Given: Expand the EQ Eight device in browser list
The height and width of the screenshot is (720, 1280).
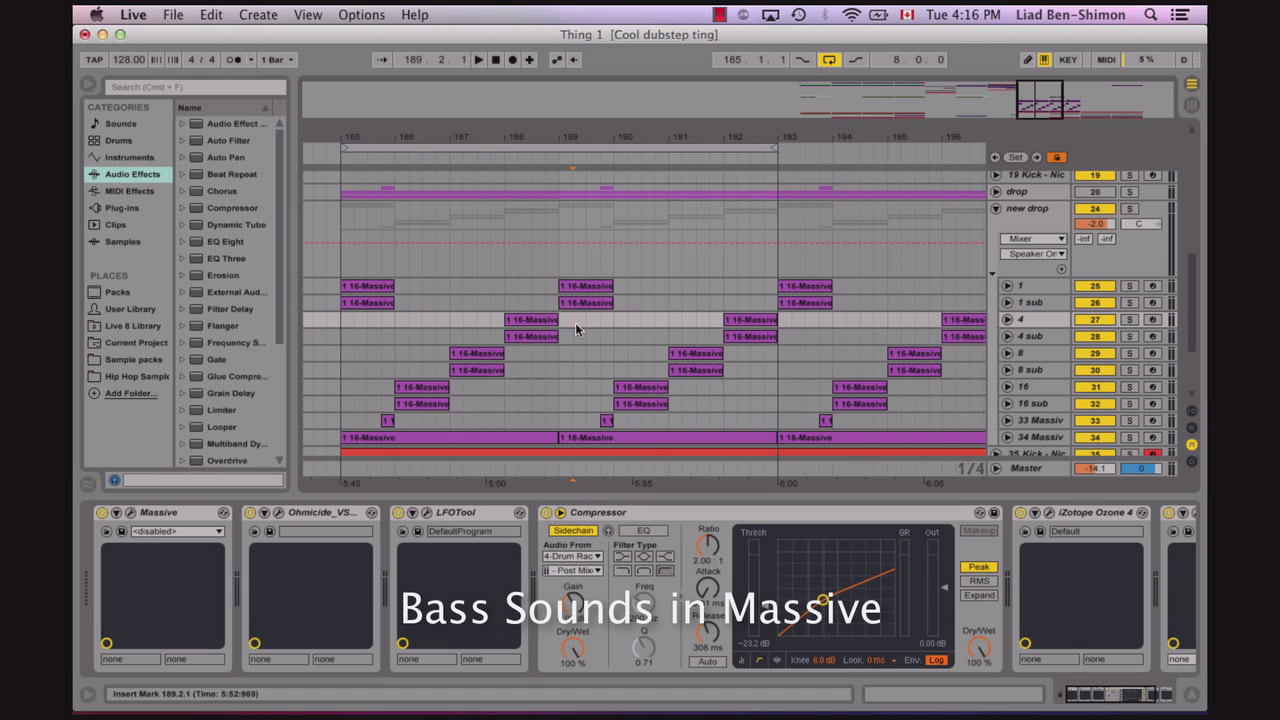Looking at the screenshot, I should point(182,242).
